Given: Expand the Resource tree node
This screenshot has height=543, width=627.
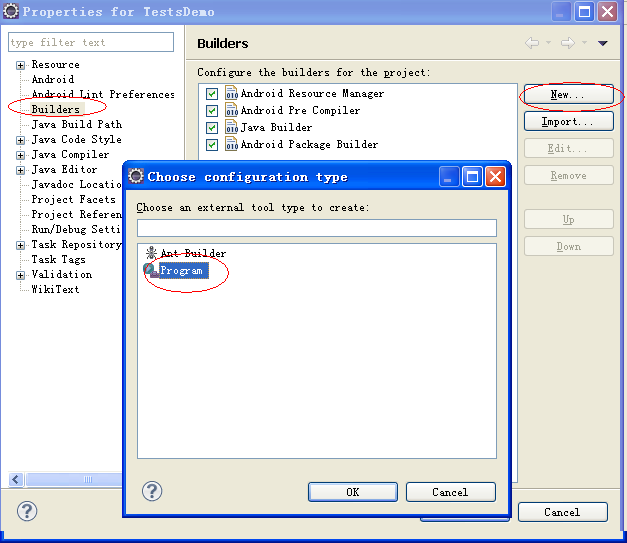Looking at the screenshot, I should click(20, 65).
